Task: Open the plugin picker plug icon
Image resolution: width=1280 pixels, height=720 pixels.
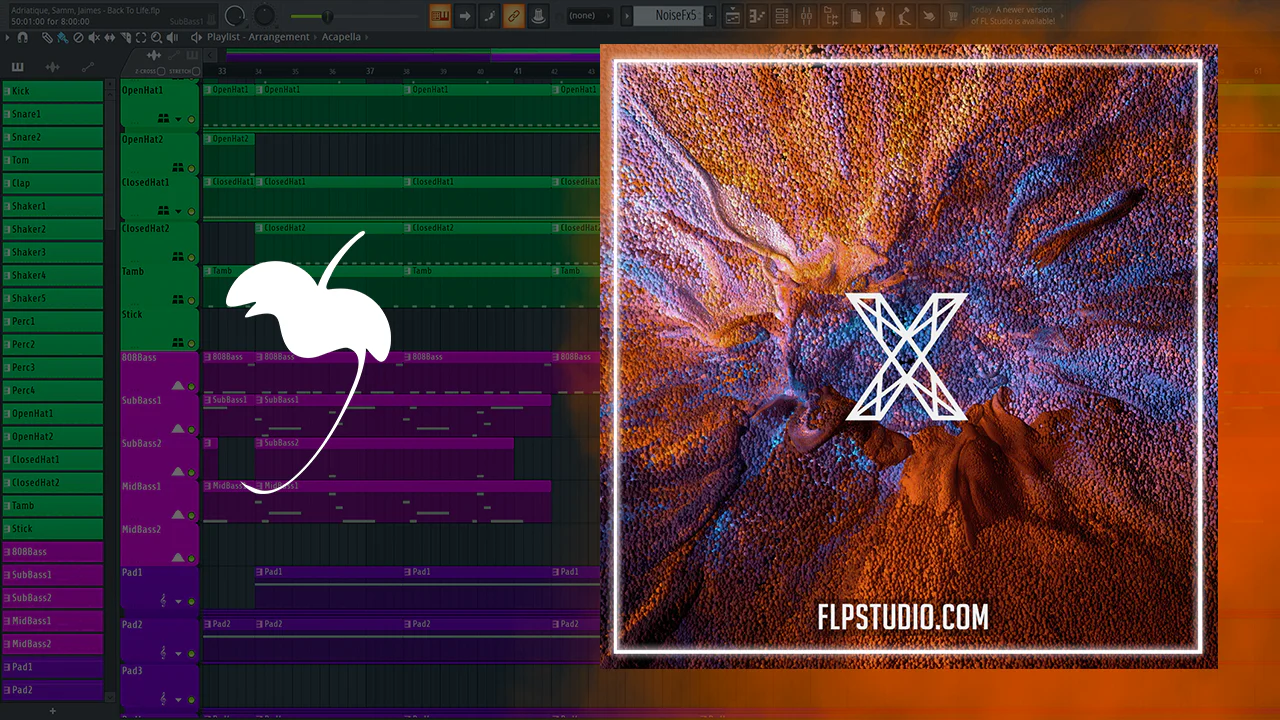Action: coord(880,16)
